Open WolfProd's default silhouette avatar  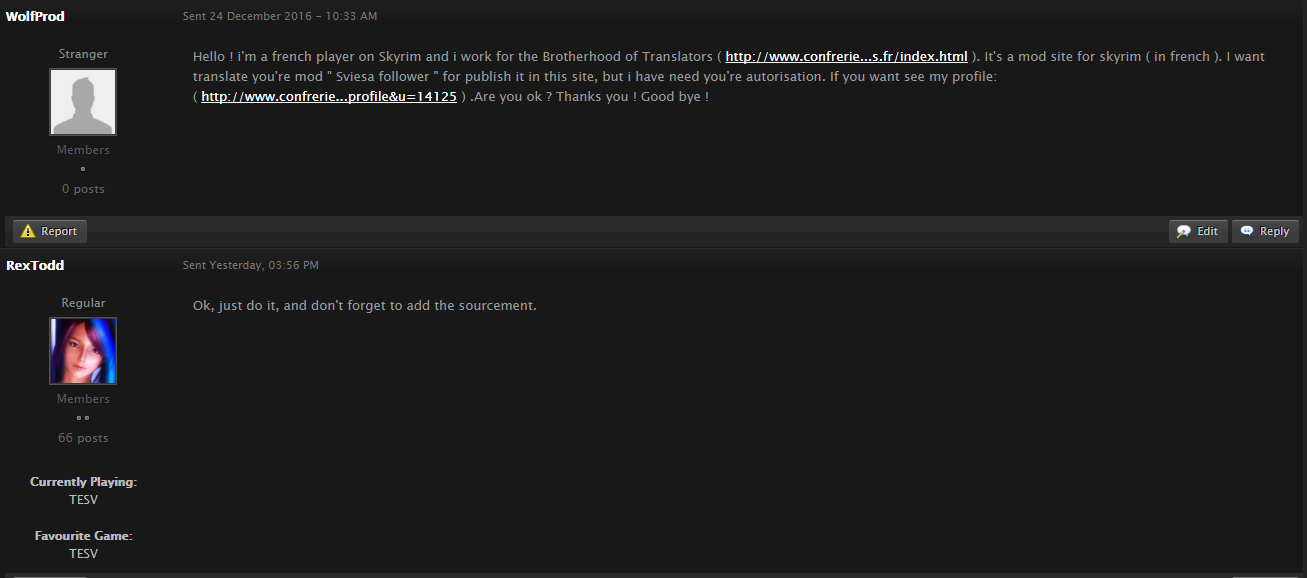tap(83, 102)
